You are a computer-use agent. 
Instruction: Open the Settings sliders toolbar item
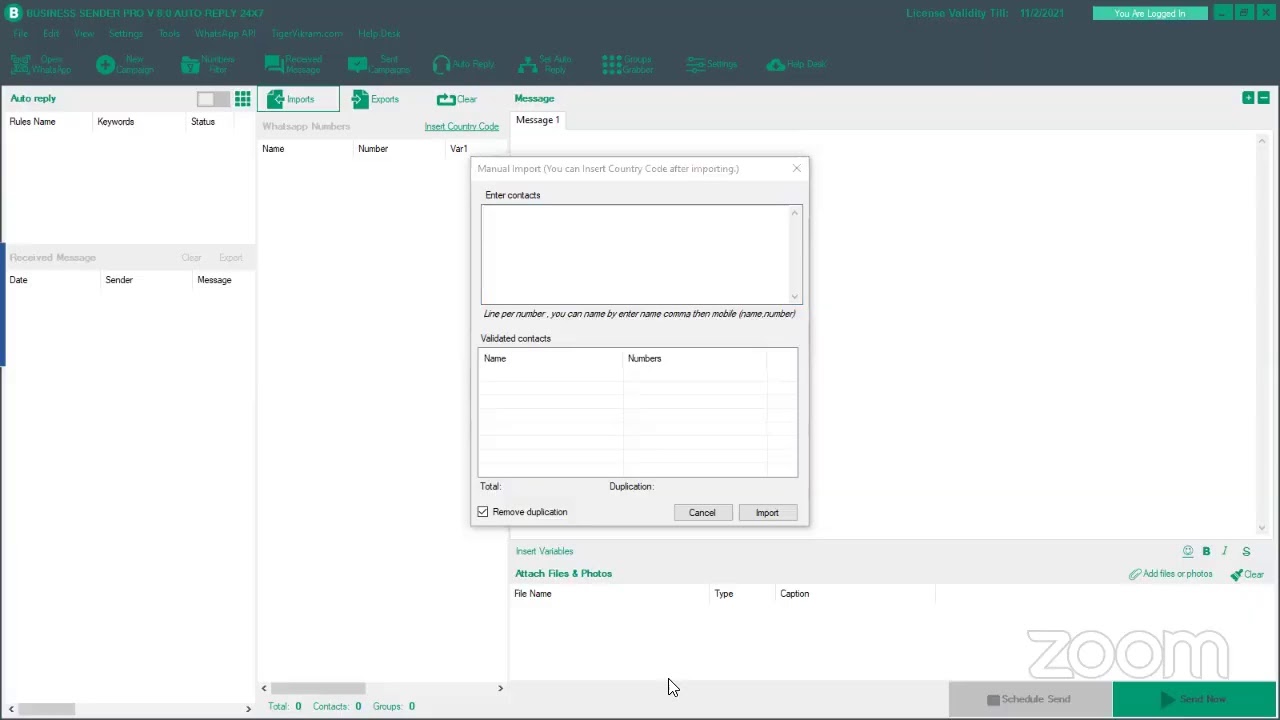(712, 64)
